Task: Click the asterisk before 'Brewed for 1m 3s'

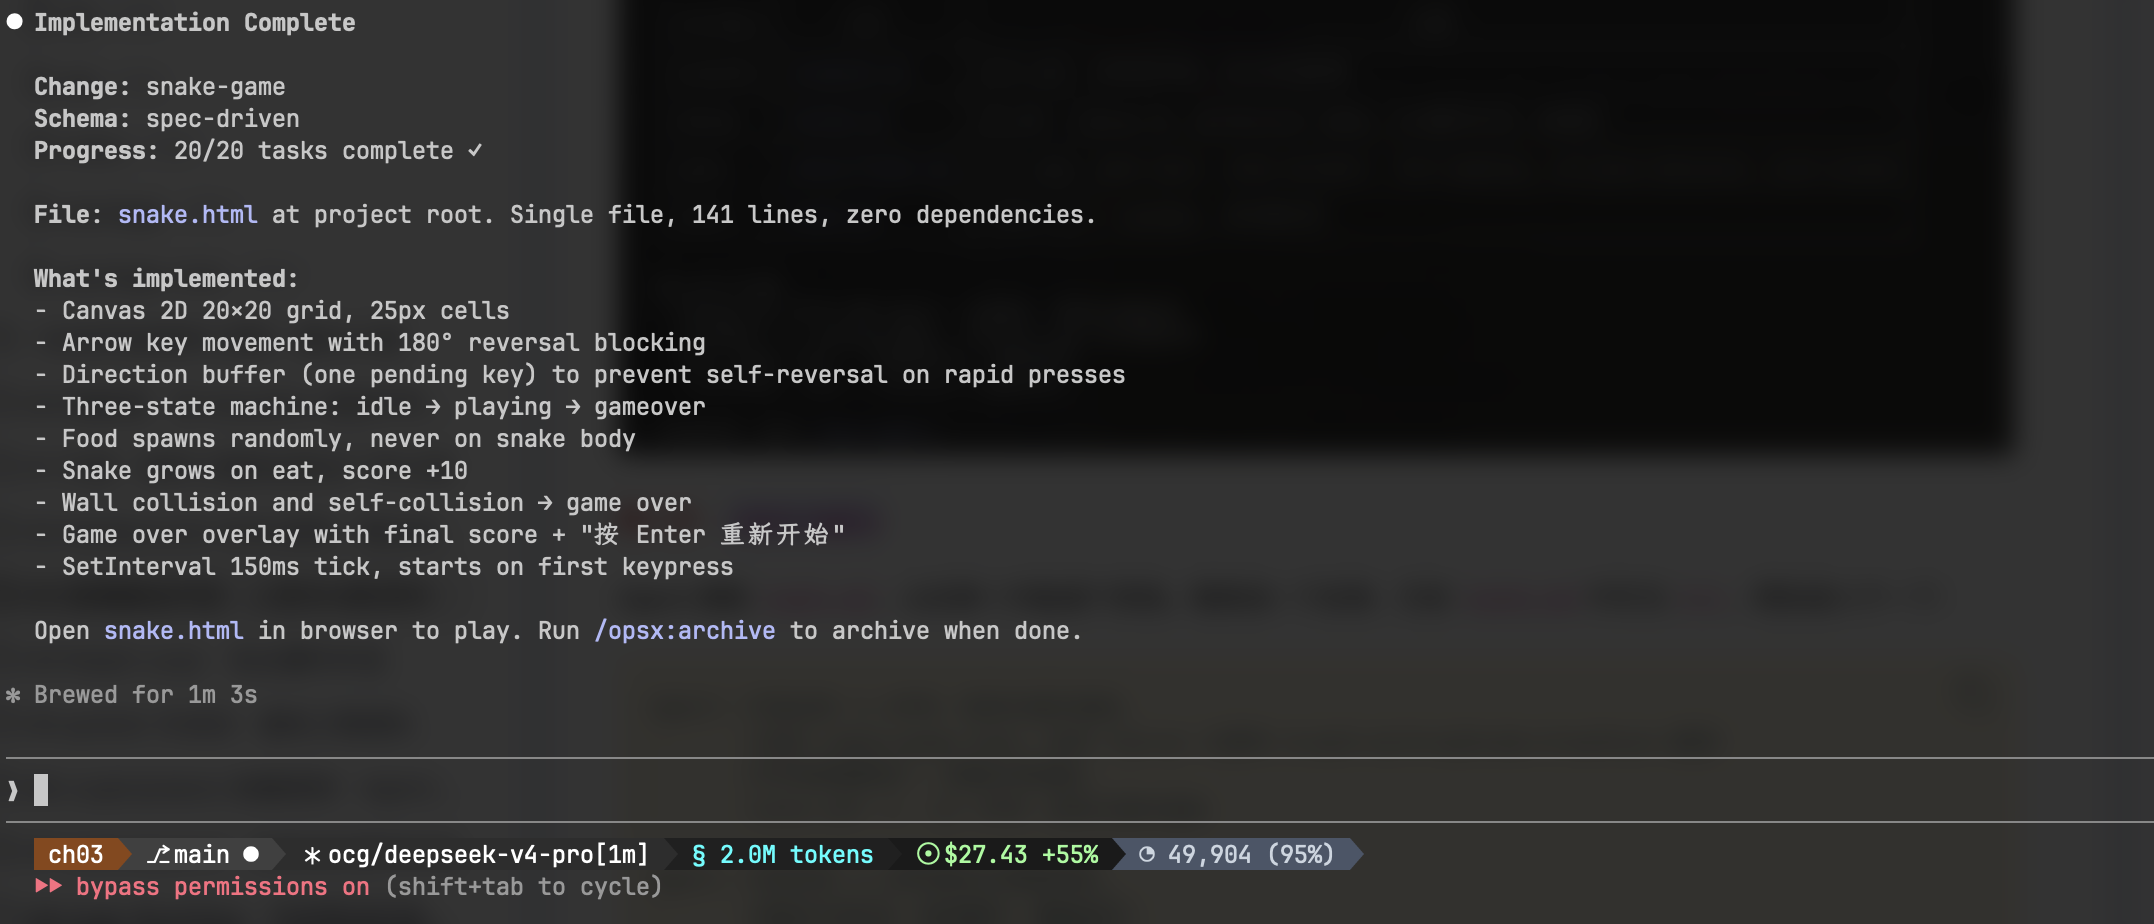Action: (13, 695)
